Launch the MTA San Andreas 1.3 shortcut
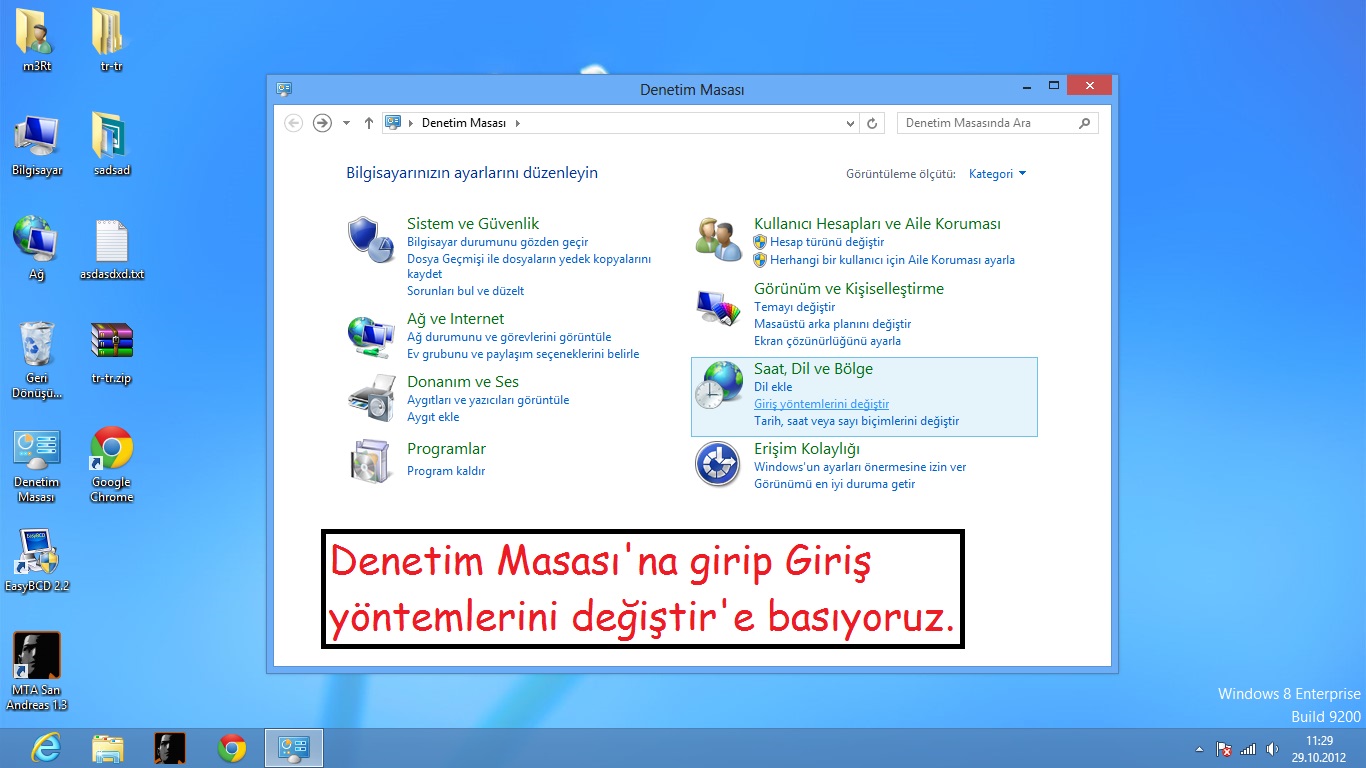The image size is (1366, 768). [37, 671]
